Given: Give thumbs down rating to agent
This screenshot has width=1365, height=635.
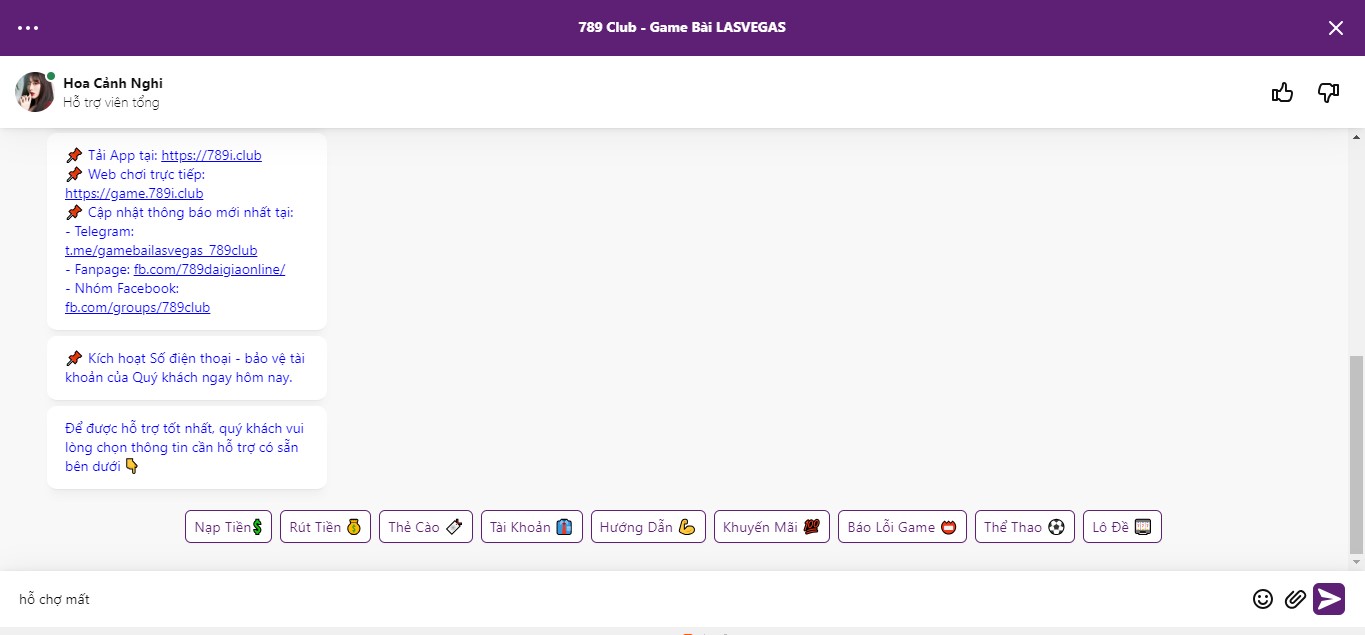Looking at the screenshot, I should 1328,93.
